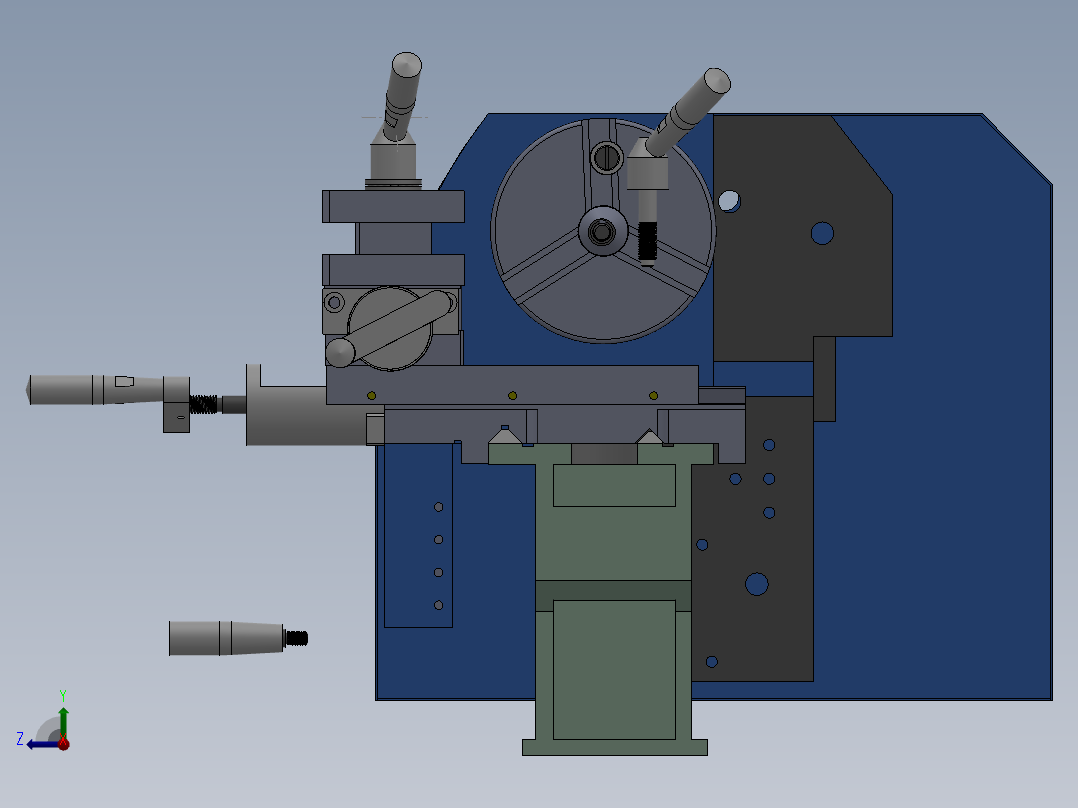Select a yellow oiler point on the slide
The height and width of the screenshot is (808, 1078).
click(x=512, y=395)
